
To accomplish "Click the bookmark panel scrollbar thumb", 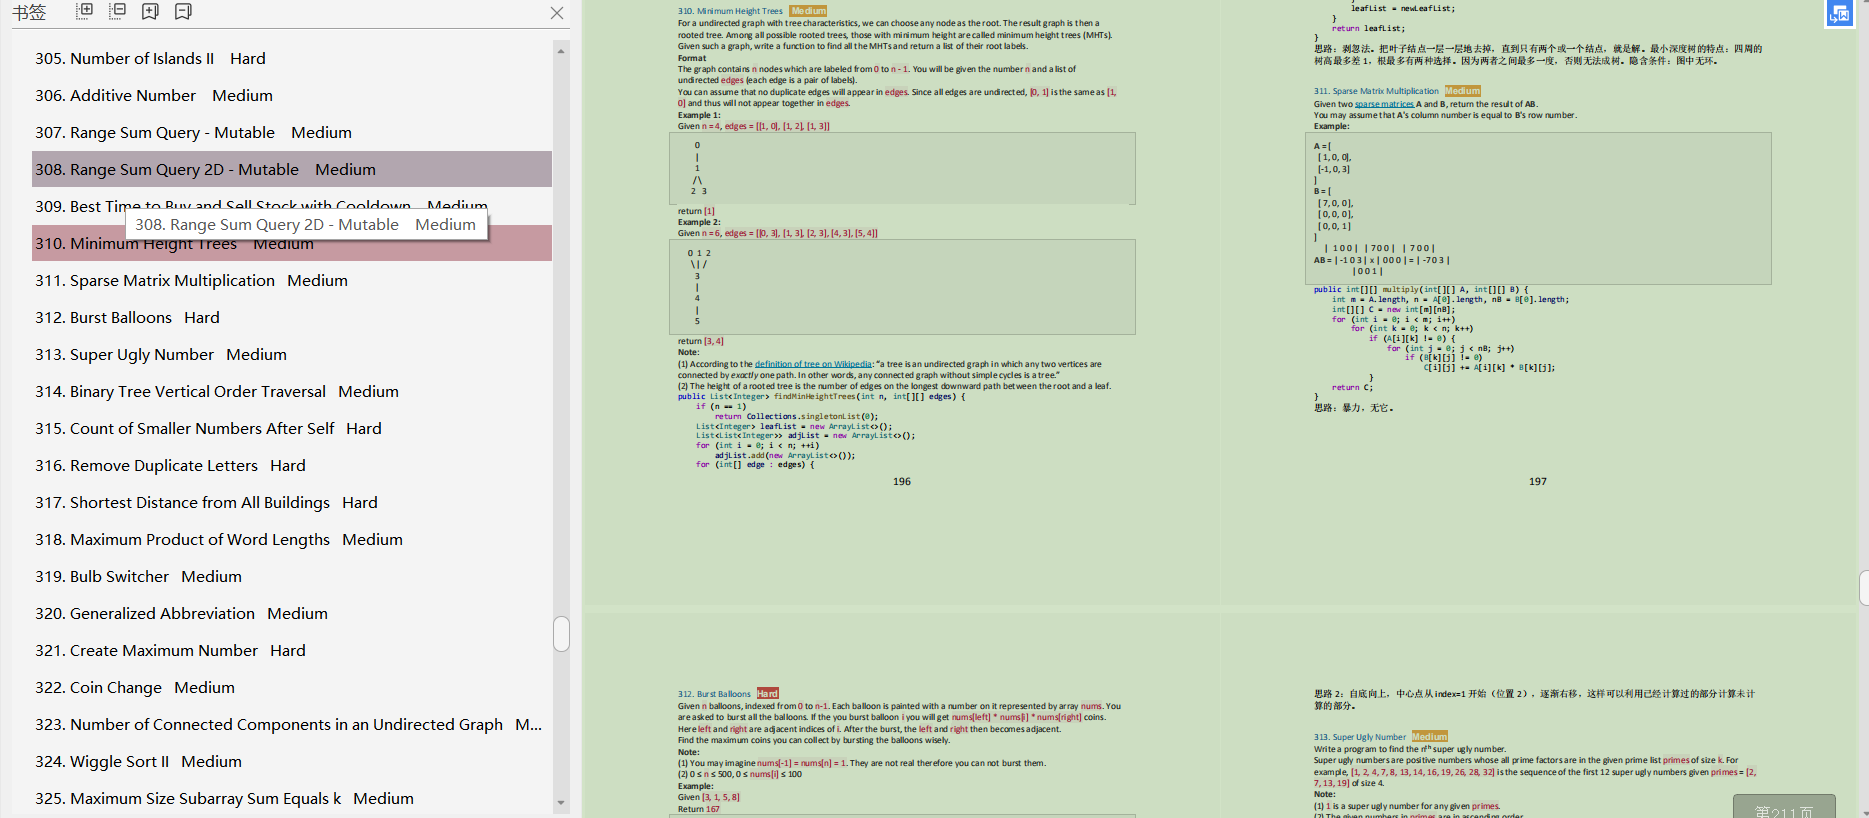I will pos(562,634).
